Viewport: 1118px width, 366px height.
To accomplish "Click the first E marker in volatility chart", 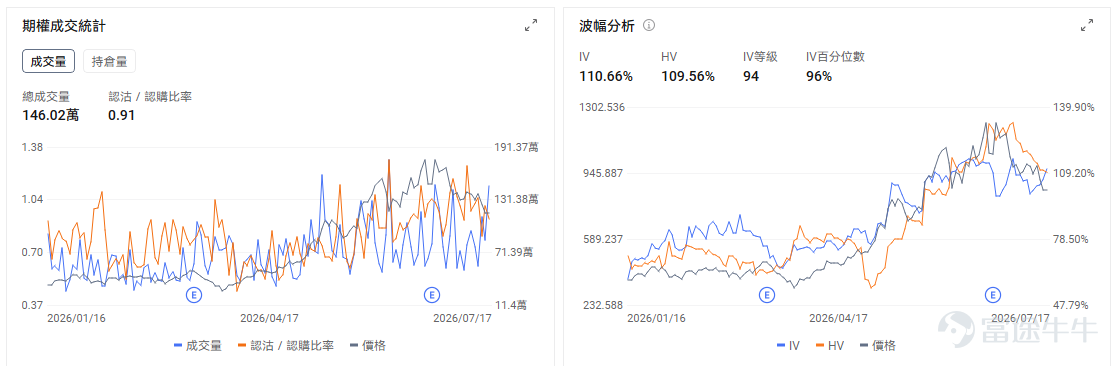I will (766, 294).
